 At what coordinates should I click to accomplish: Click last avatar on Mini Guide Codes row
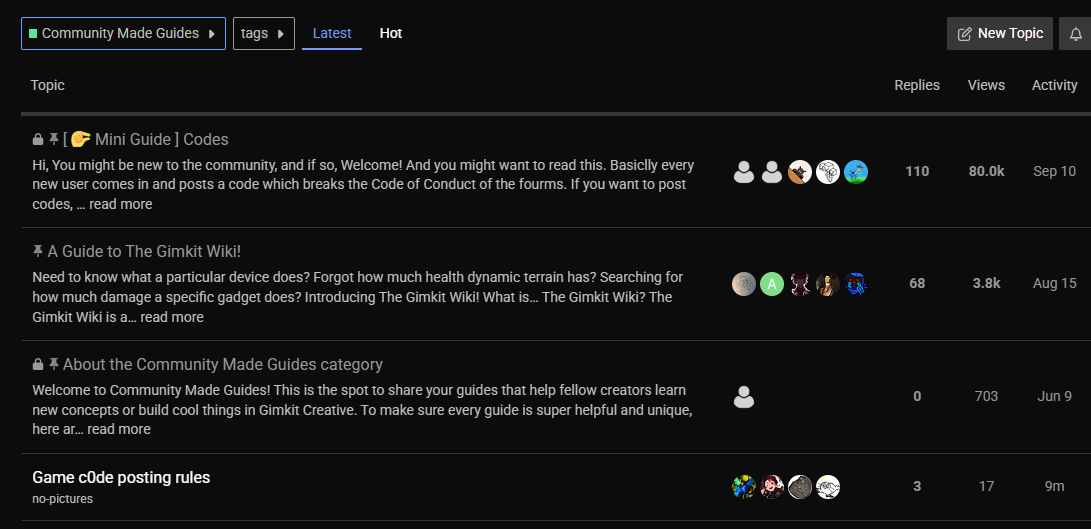[855, 172]
